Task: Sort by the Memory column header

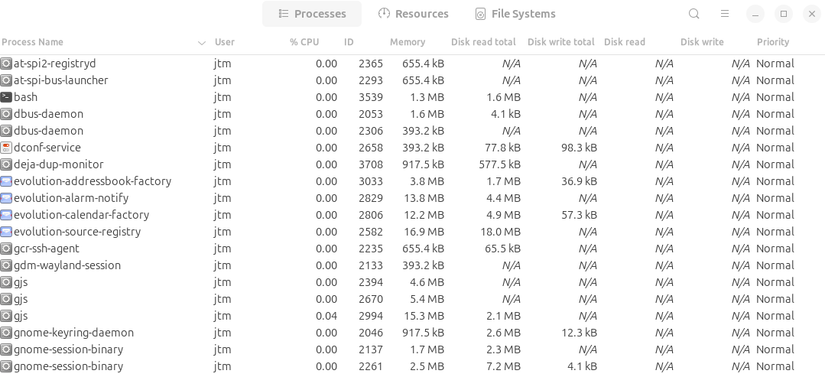Action: [x=407, y=42]
